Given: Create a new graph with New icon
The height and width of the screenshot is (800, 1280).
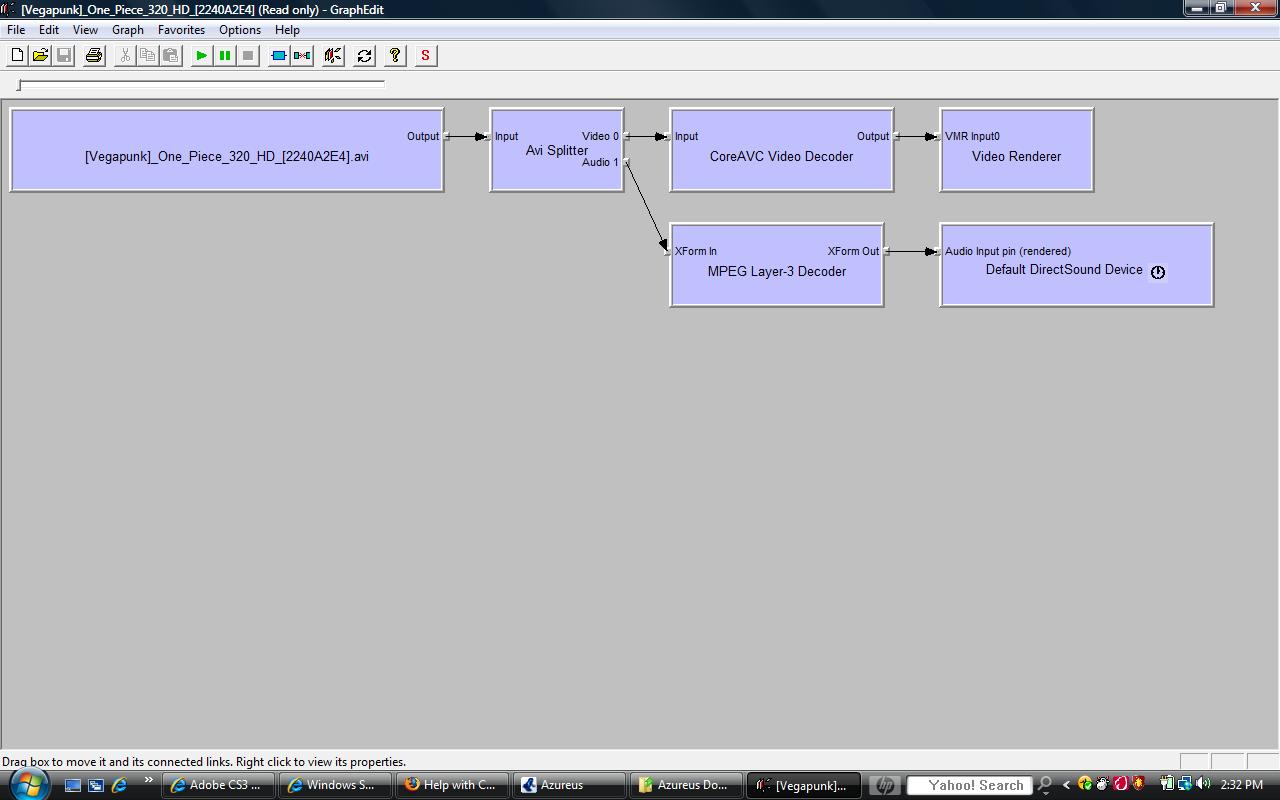Looking at the screenshot, I should coord(17,56).
